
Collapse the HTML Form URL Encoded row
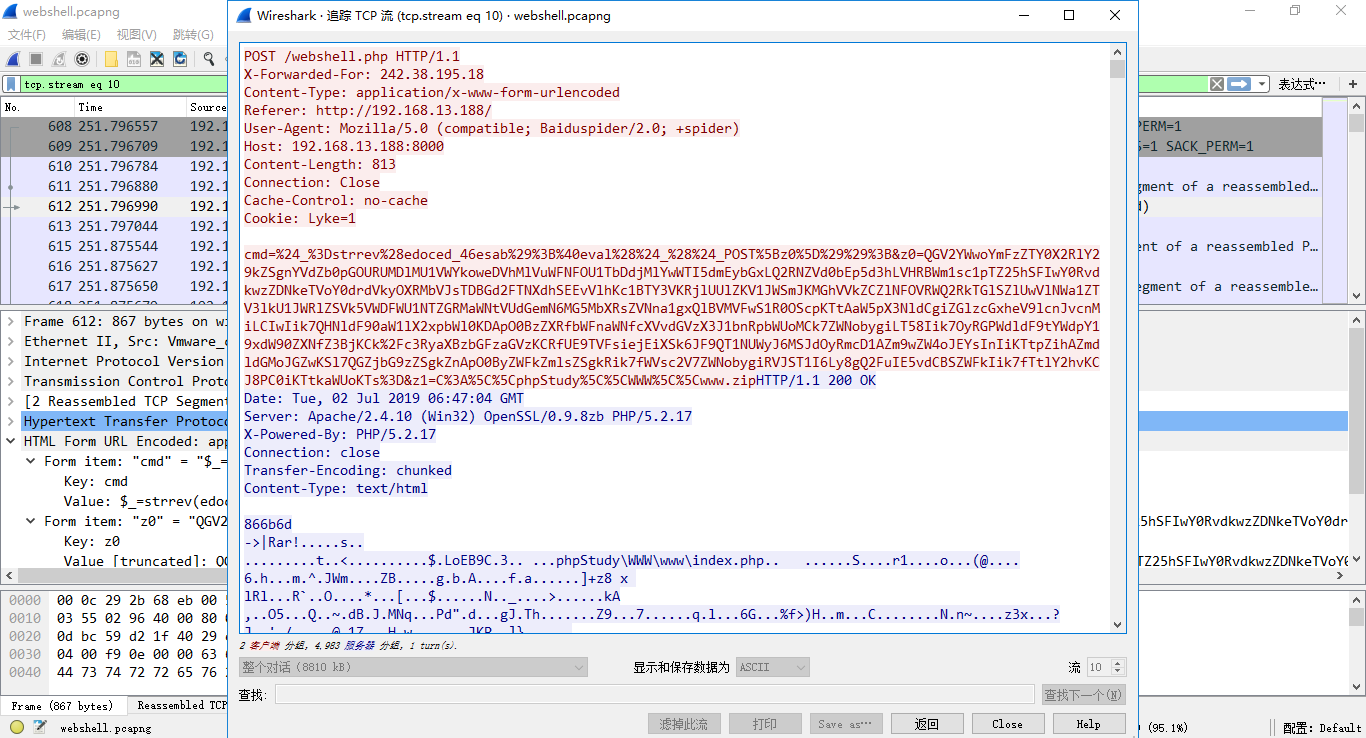pos(11,441)
